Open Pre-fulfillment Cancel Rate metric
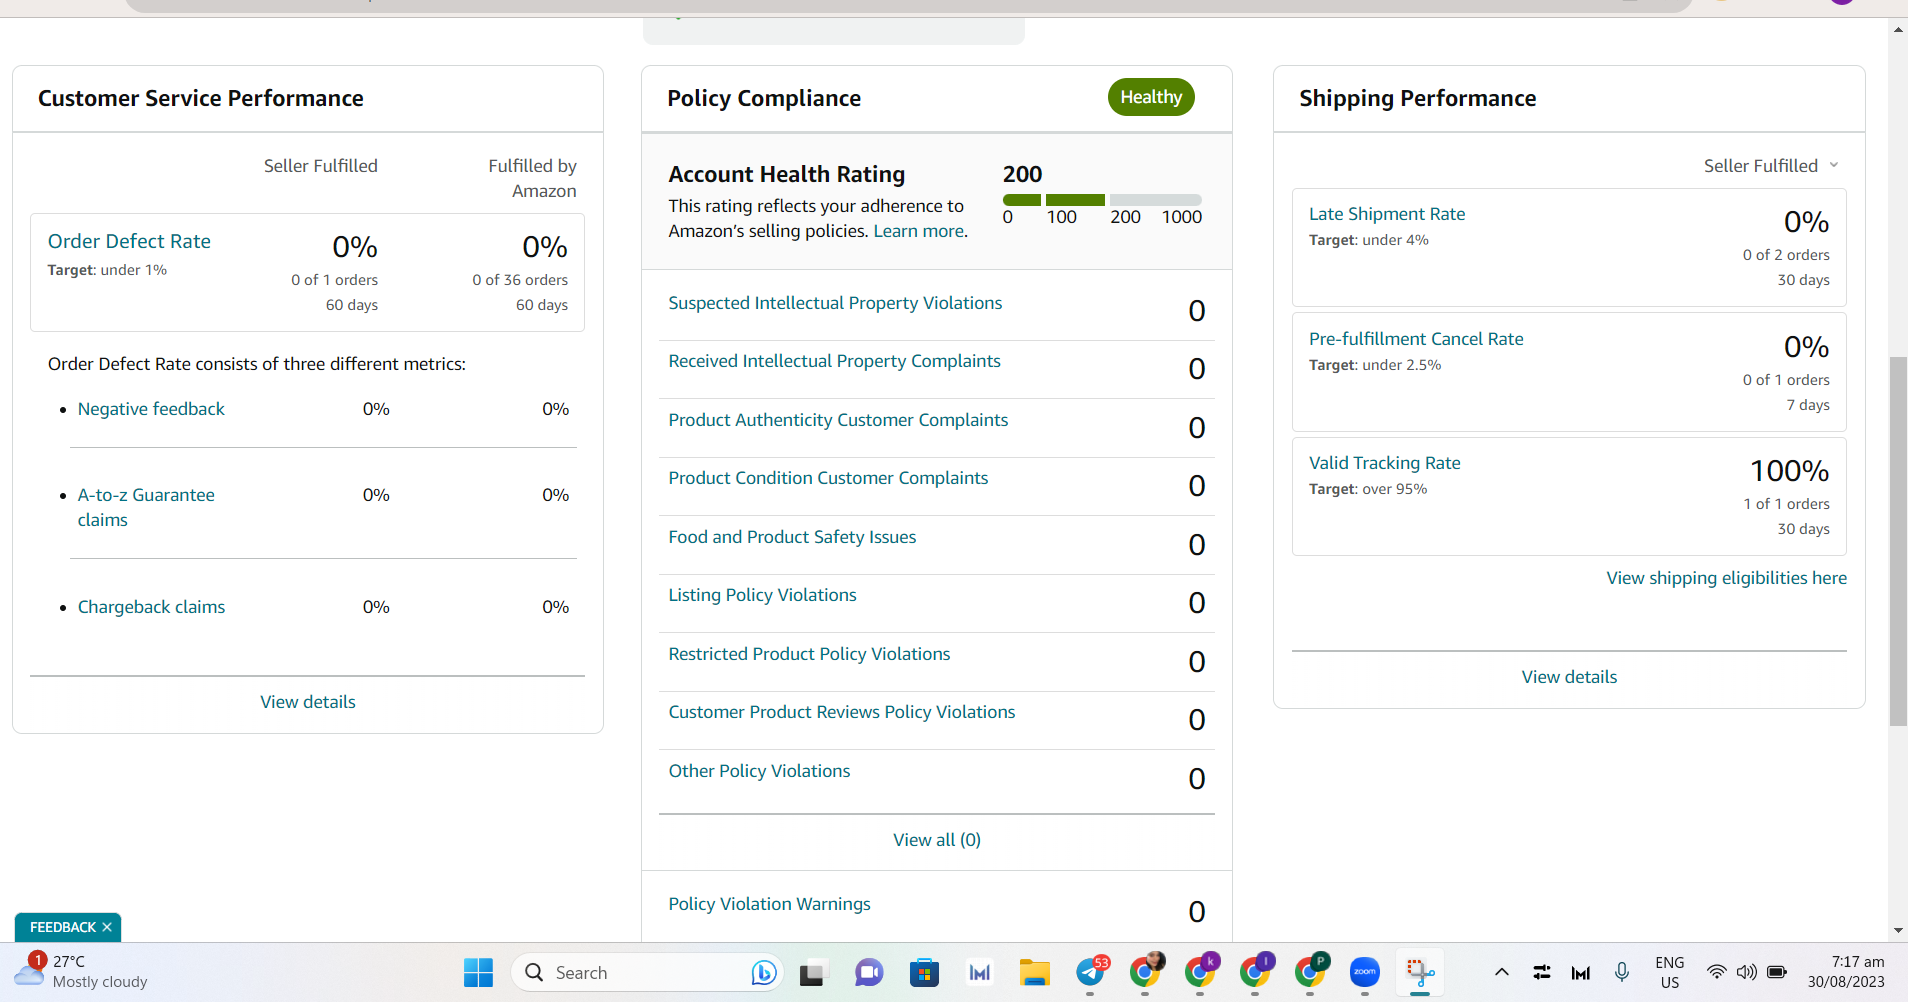Viewport: 1908px width, 1002px height. (1416, 339)
